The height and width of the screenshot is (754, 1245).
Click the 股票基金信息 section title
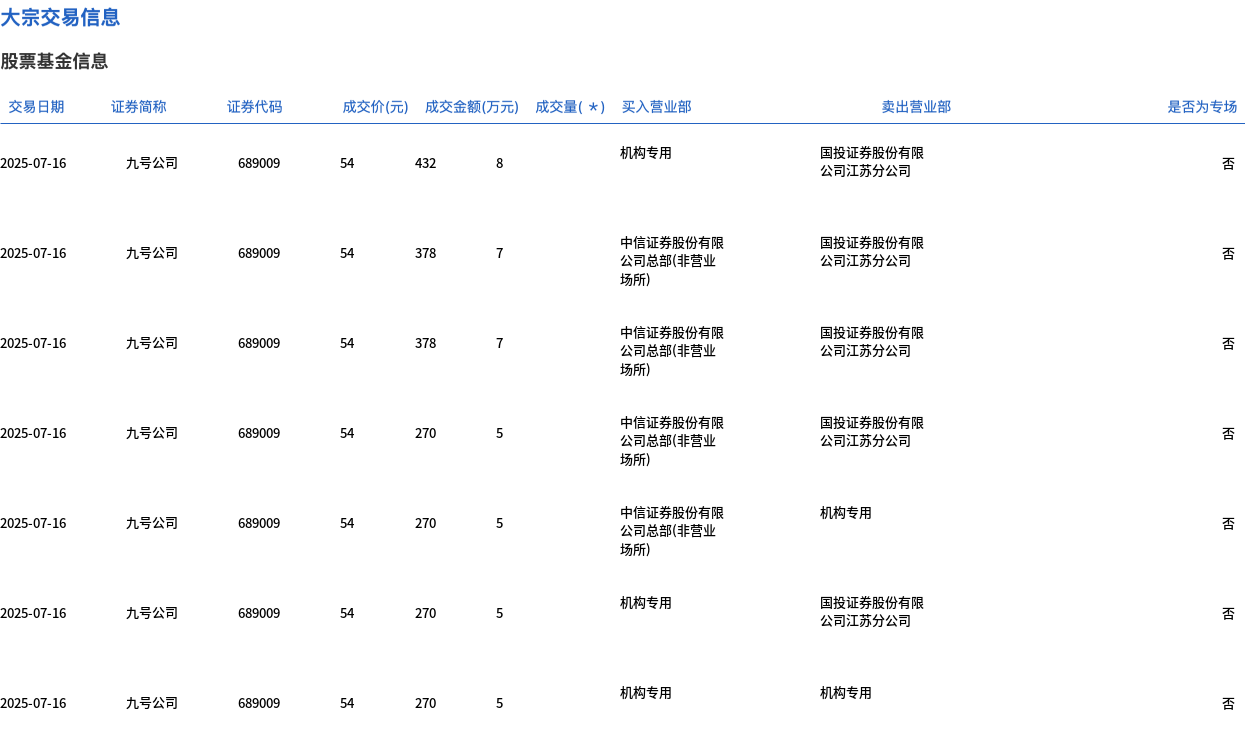[x=54, y=61]
